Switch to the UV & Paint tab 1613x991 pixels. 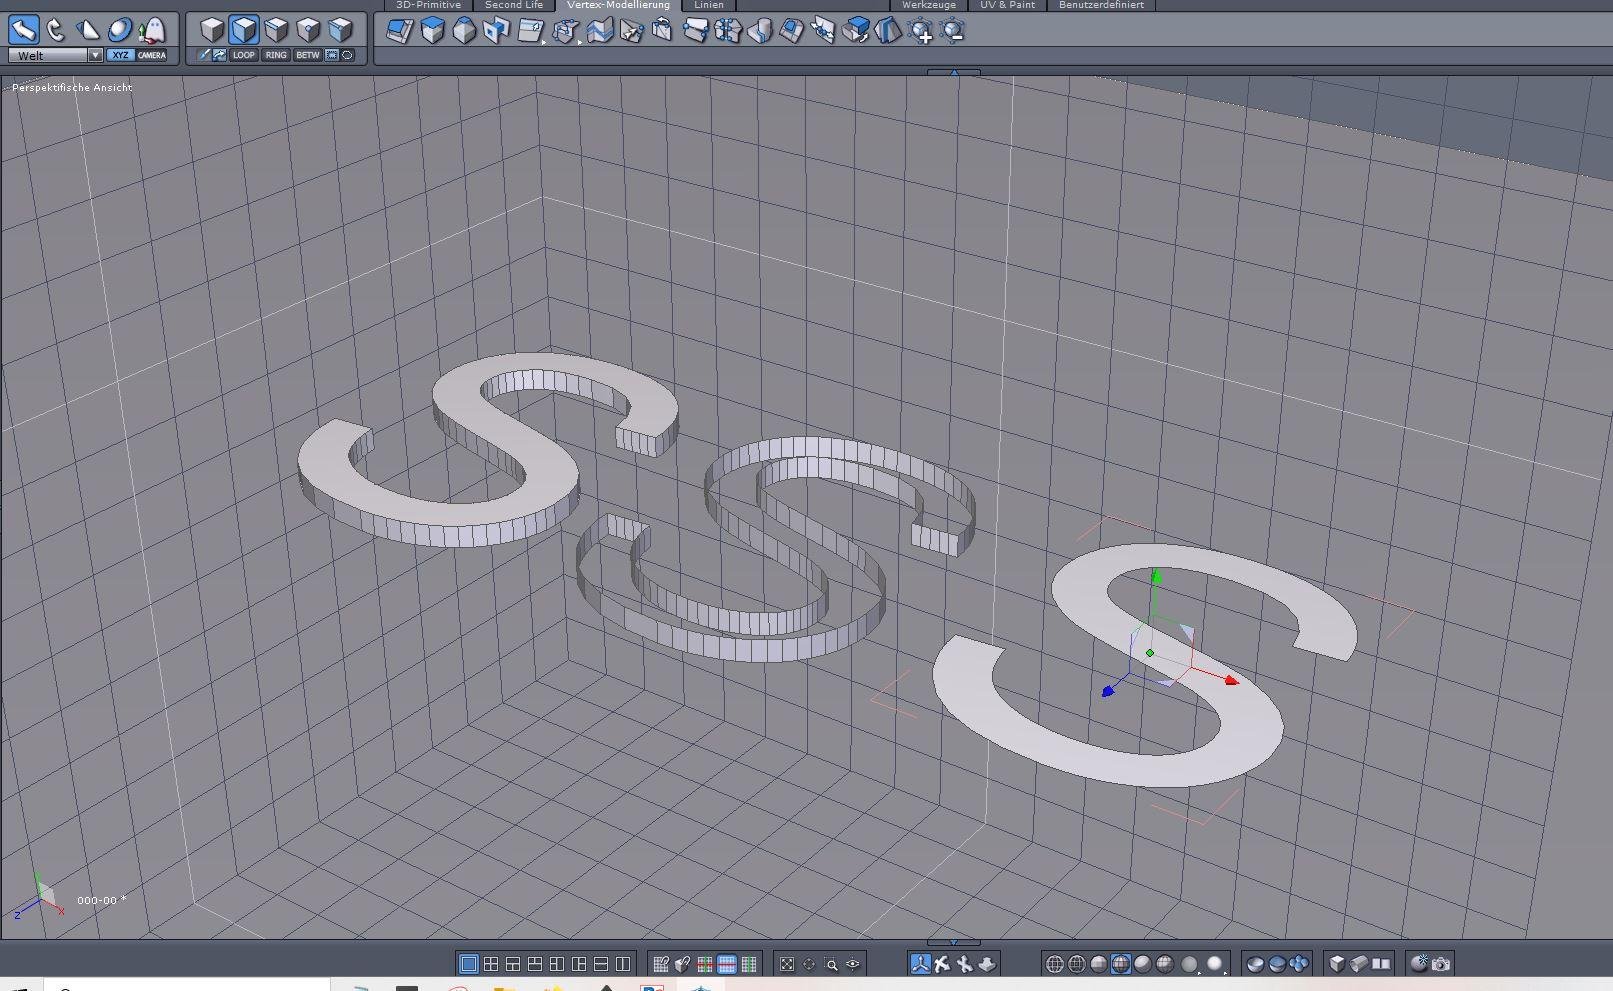coord(1007,5)
